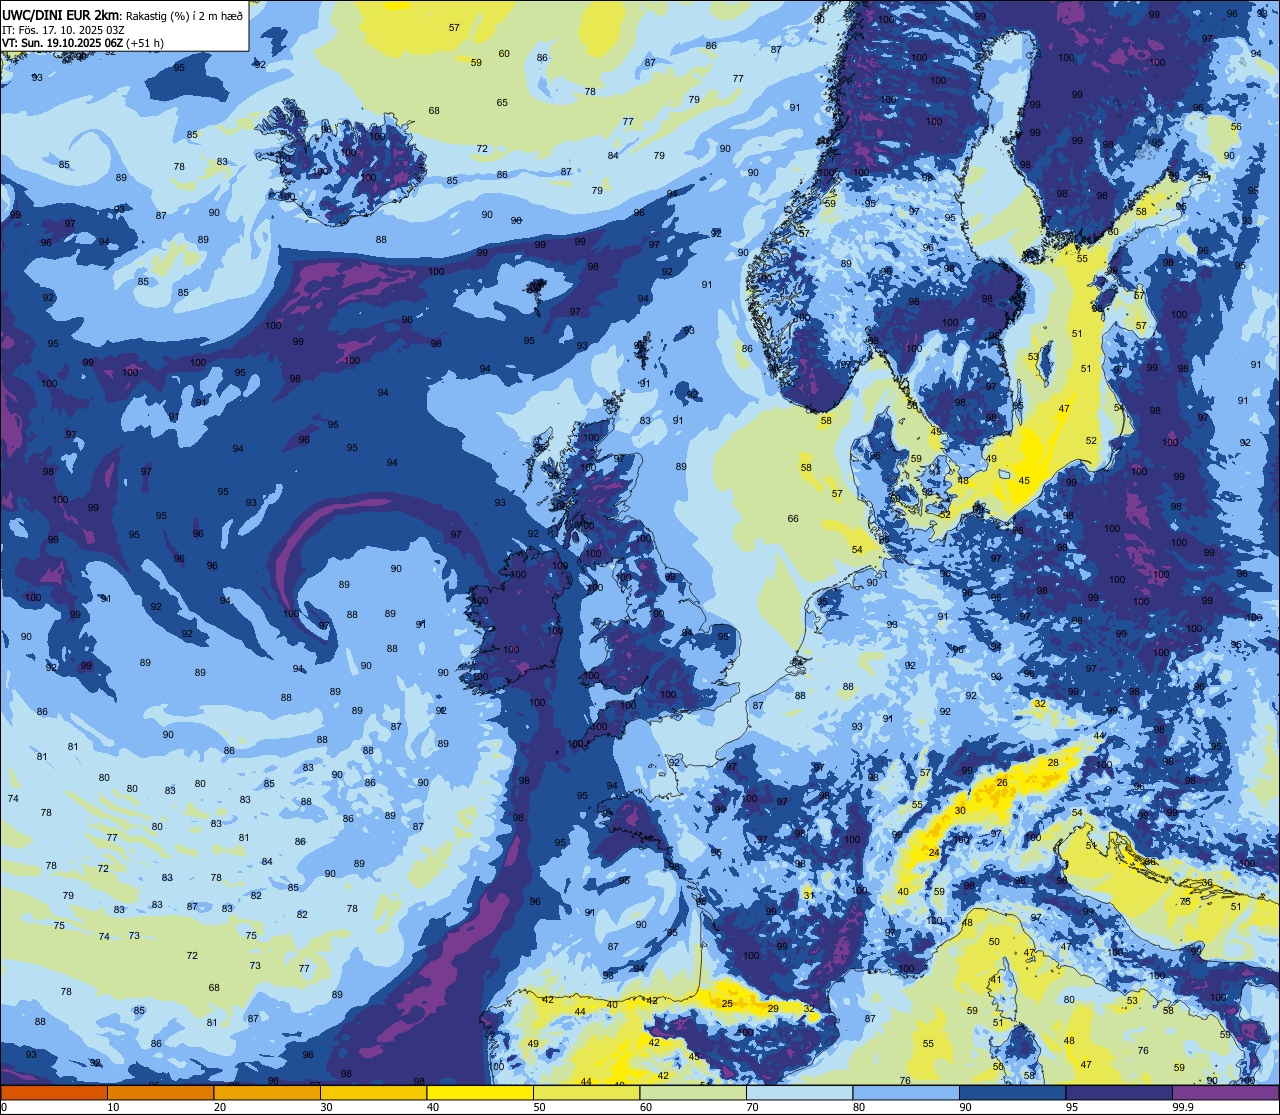The image size is (1280, 1115).
Task: Click the 70–80 % pale blue legend segment
Action: (800, 1092)
